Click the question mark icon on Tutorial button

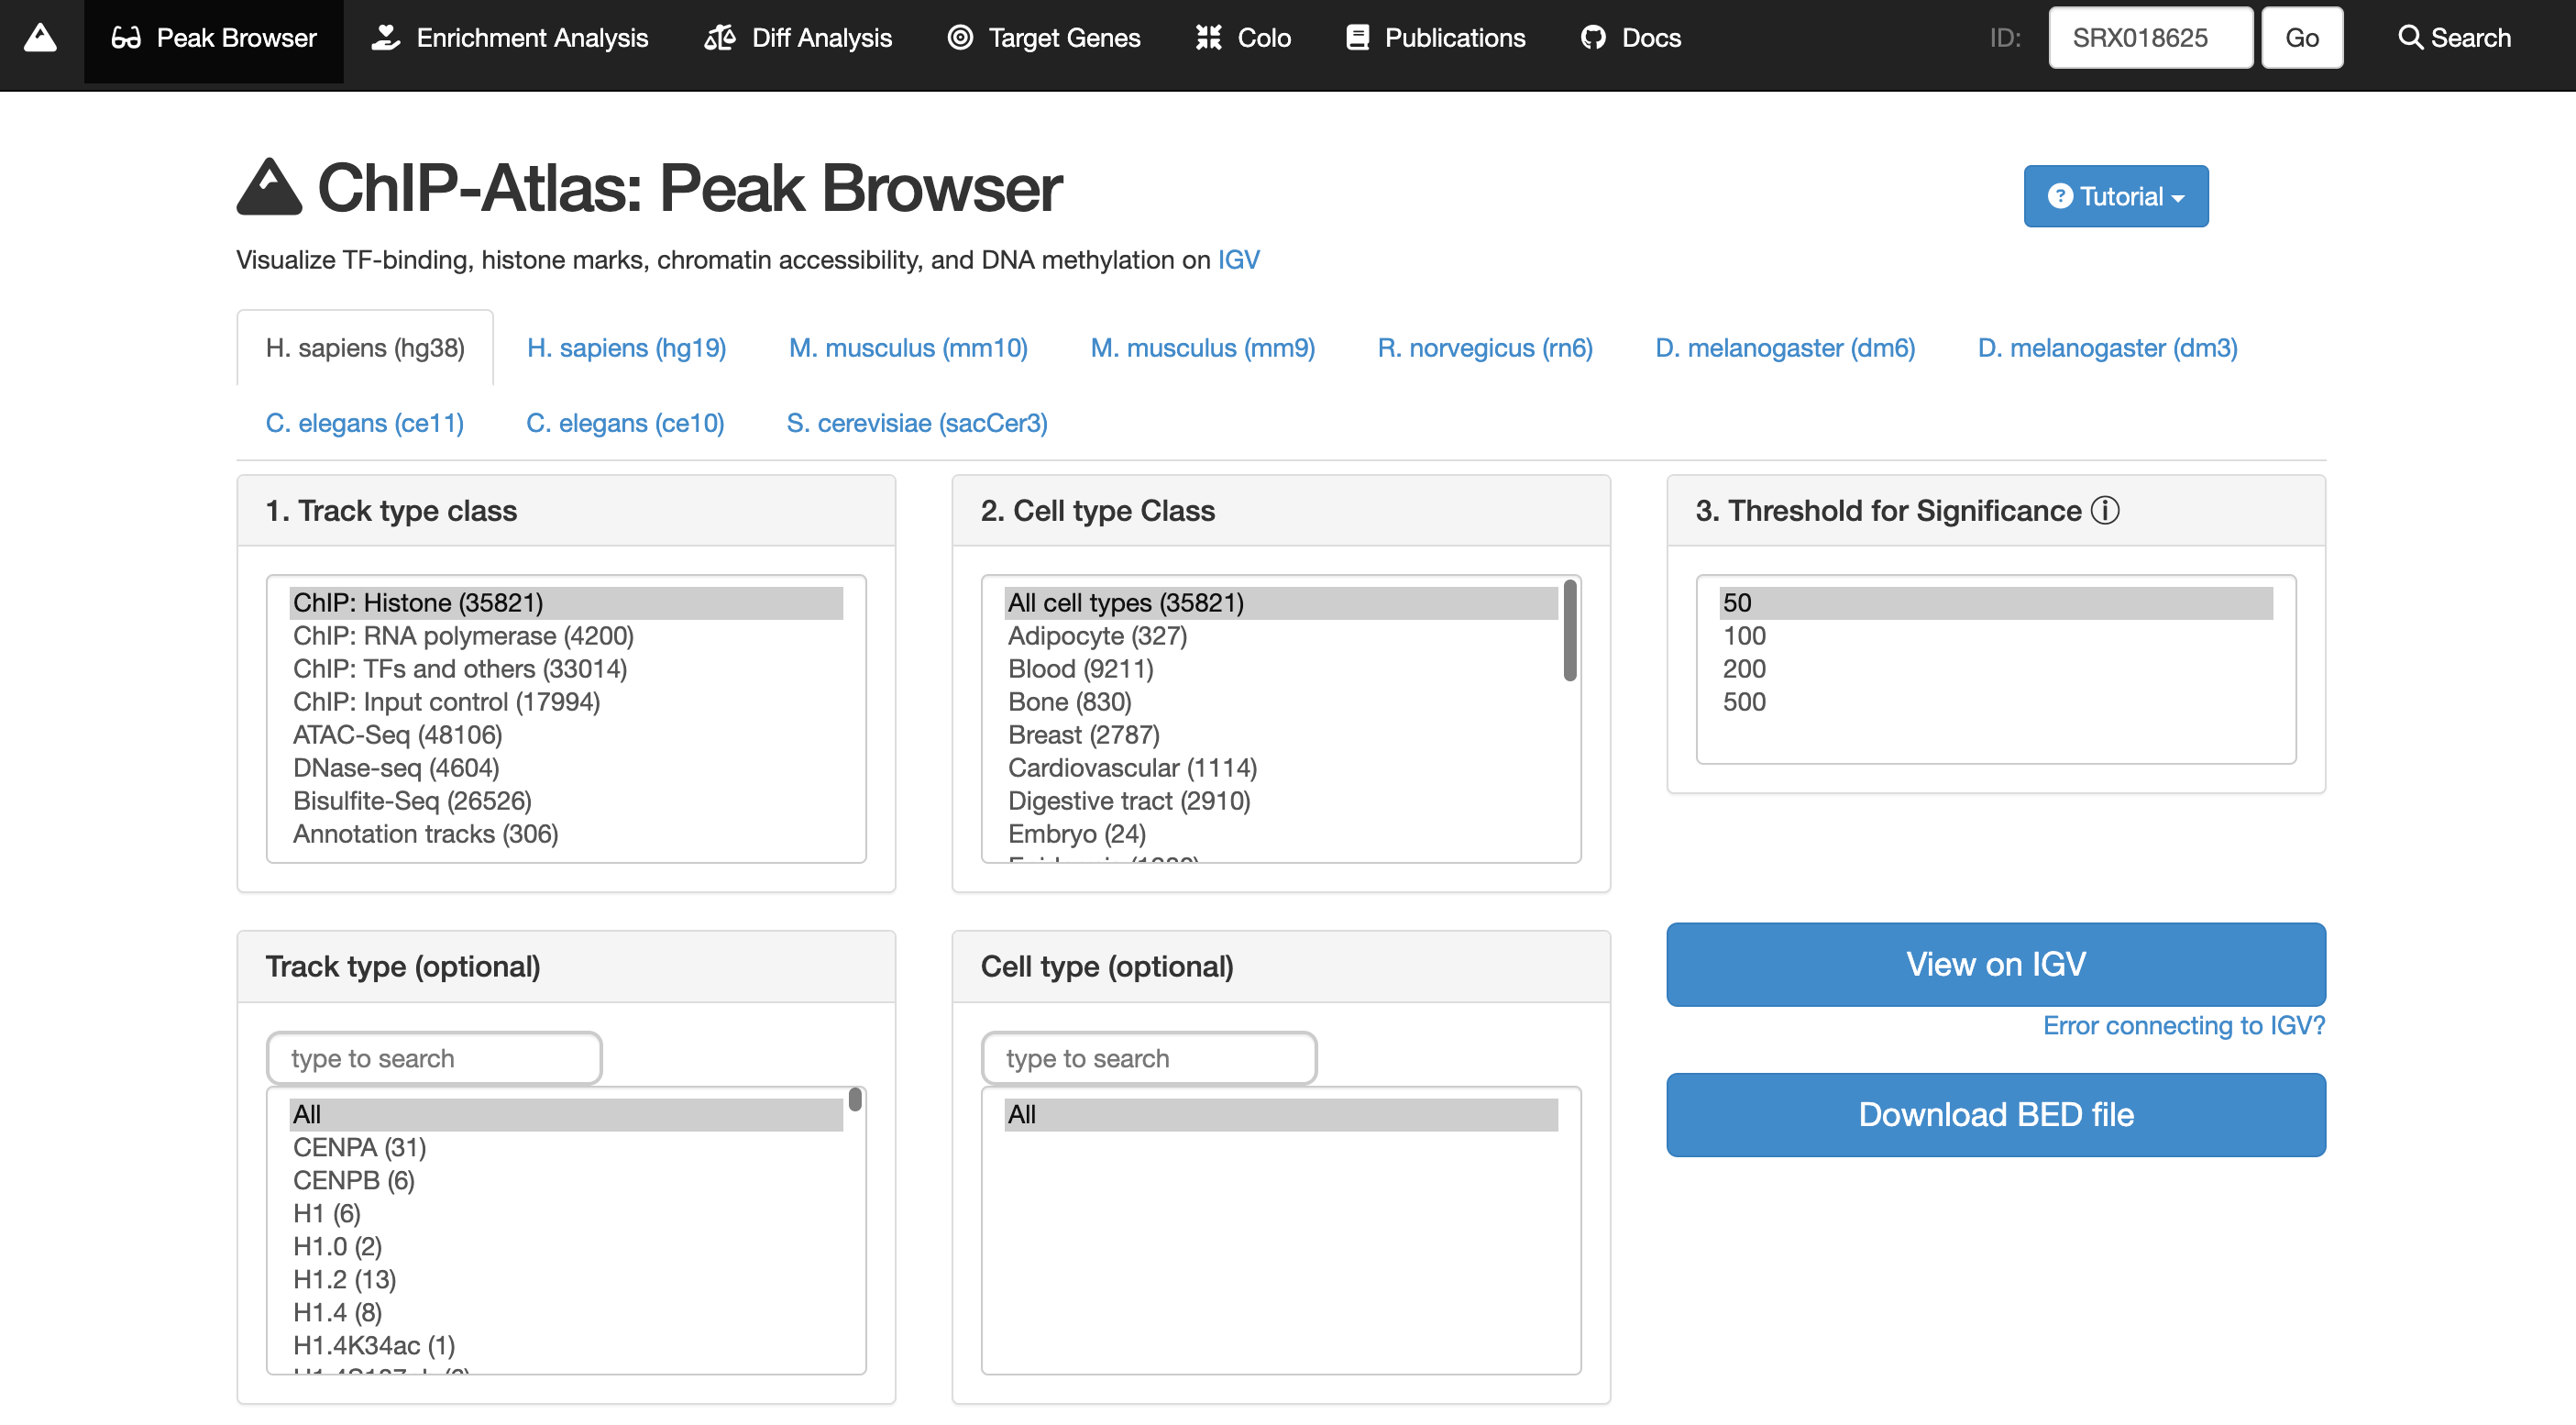coord(2059,196)
